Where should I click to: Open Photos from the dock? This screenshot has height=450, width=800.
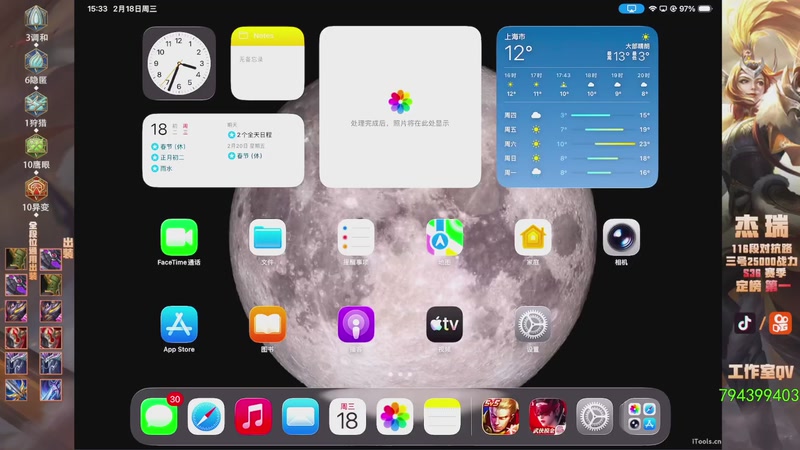[394, 417]
